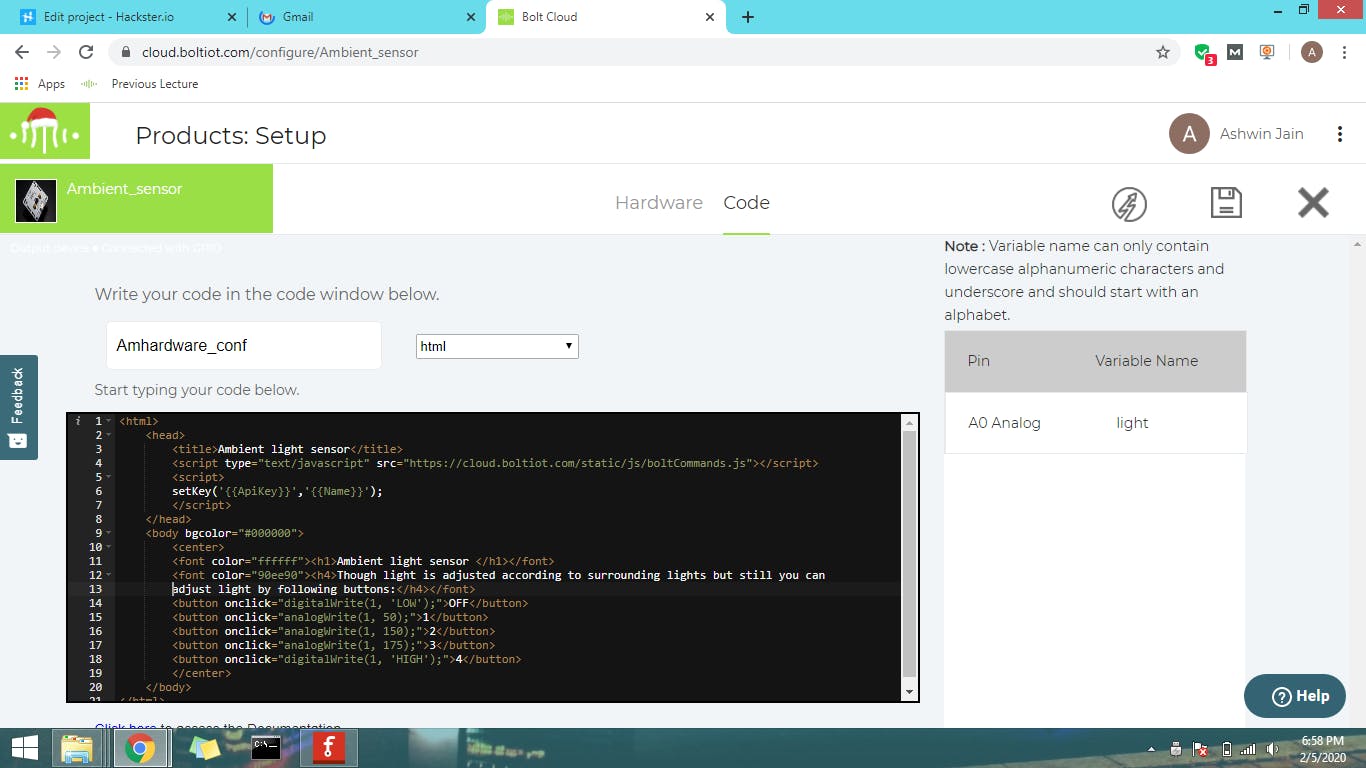This screenshot has width=1366, height=768.
Task: Click the code editor scrollbar up arrow
Action: (x=909, y=422)
